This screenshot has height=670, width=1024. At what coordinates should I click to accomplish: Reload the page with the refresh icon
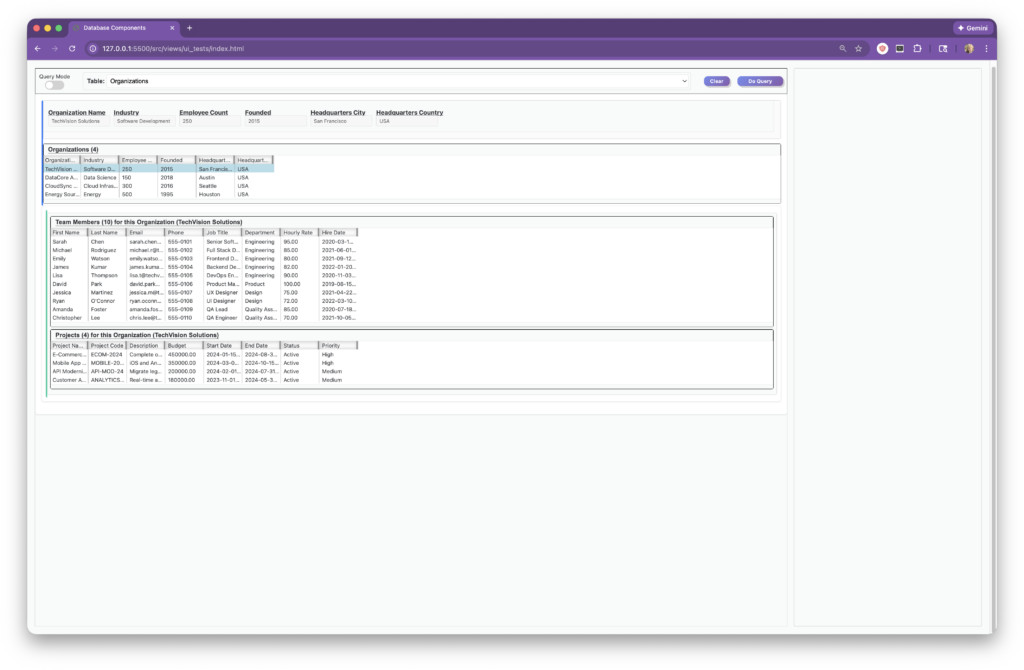[x=72, y=48]
